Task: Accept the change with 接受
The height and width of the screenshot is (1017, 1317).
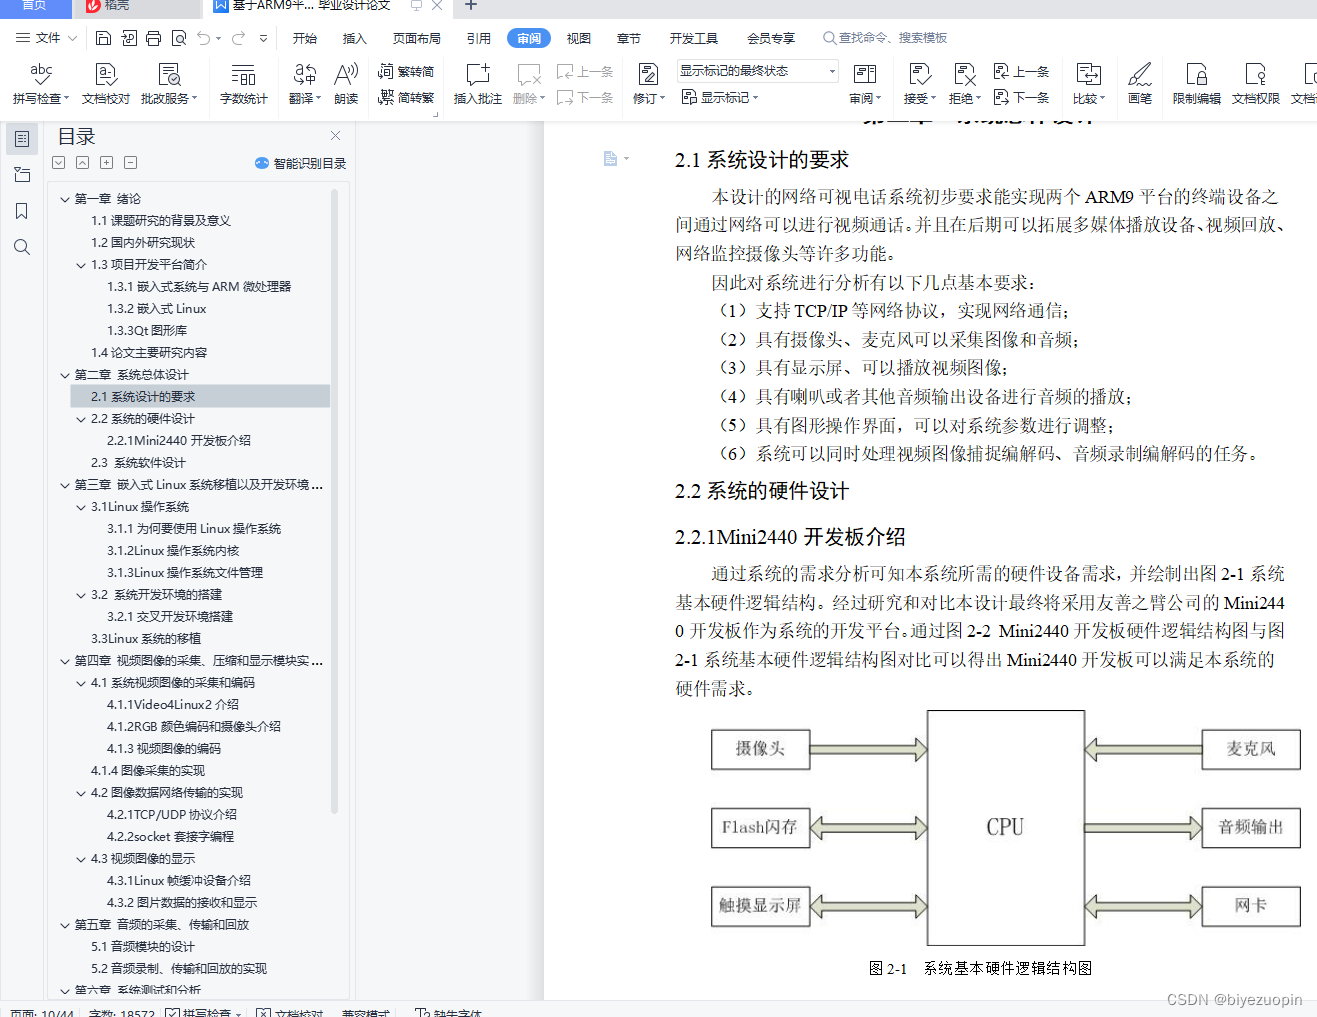Action: [920, 83]
